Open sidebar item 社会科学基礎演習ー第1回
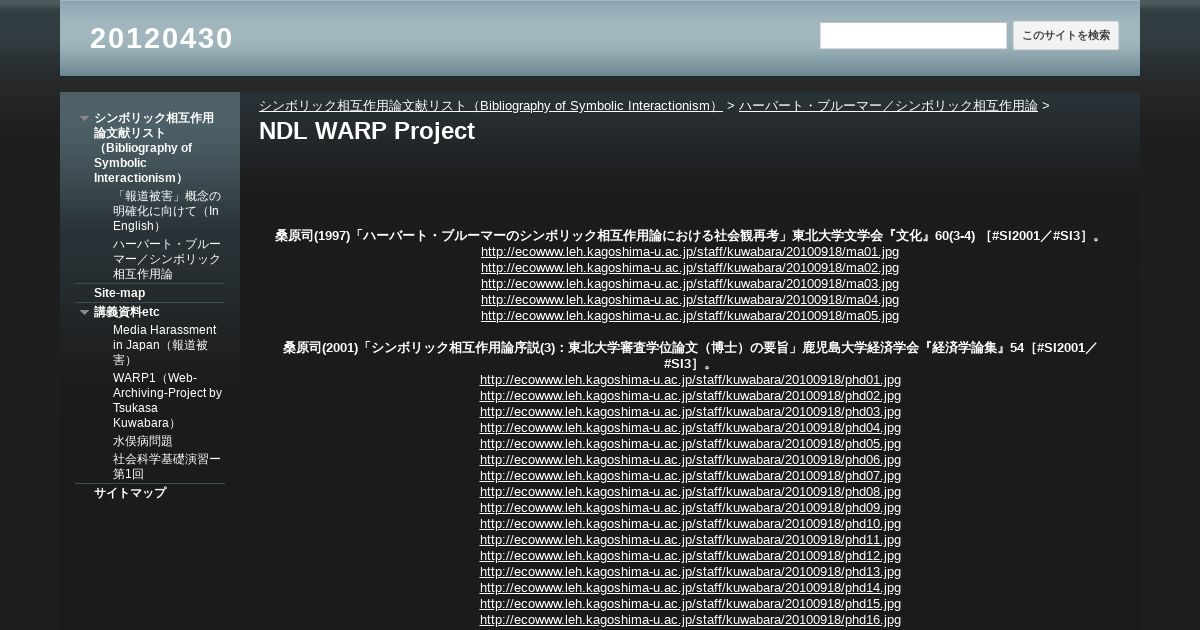This screenshot has width=1200, height=630. point(167,467)
